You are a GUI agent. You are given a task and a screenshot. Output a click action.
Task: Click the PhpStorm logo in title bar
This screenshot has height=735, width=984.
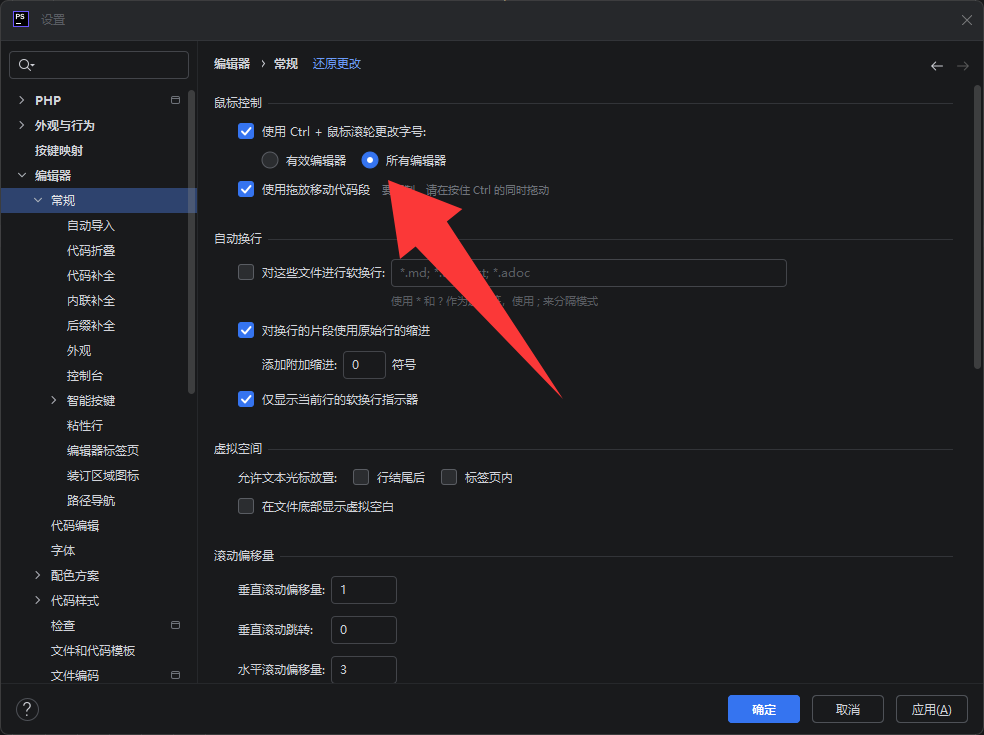(x=20, y=19)
